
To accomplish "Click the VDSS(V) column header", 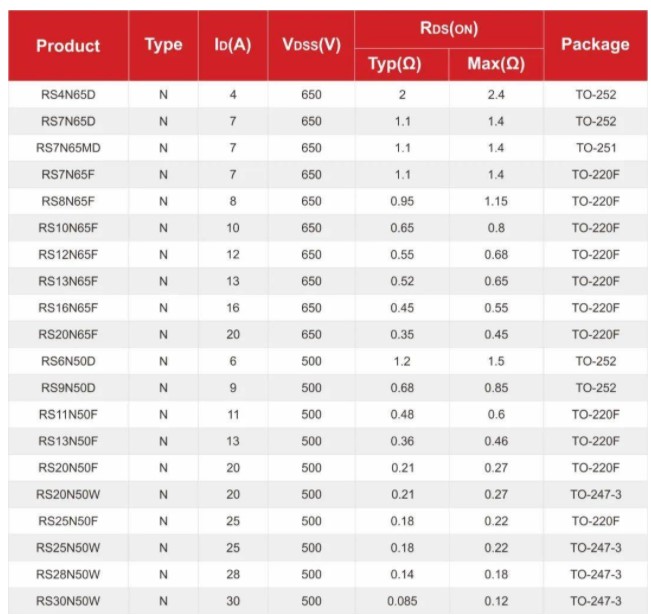I will (x=311, y=45).
